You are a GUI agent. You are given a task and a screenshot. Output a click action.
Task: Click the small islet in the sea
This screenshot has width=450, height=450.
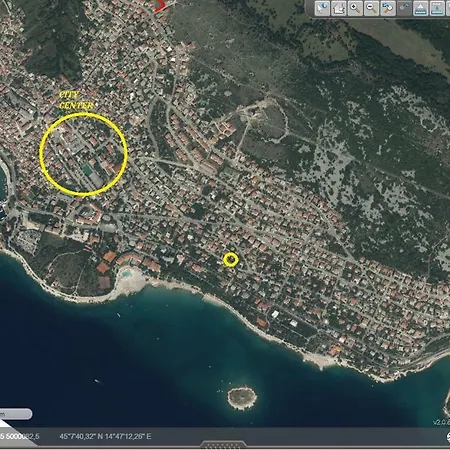242,398
